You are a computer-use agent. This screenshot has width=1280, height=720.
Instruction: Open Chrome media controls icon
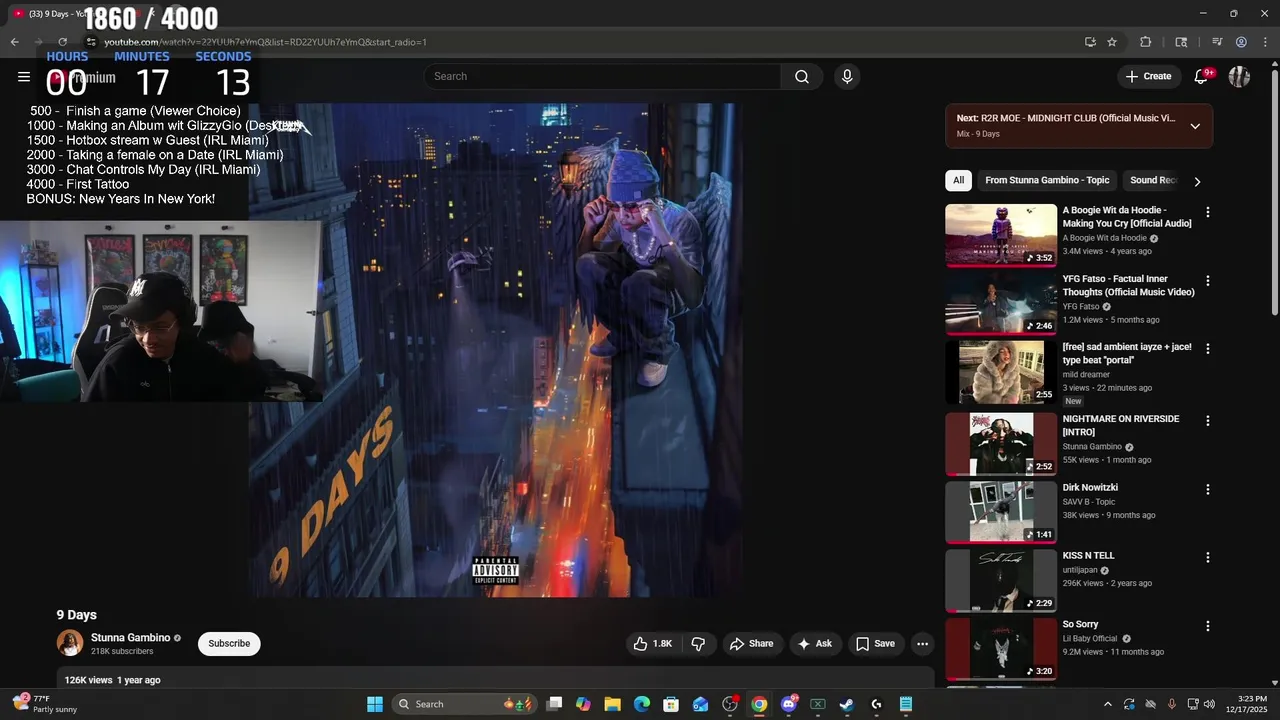pyautogui.click(x=1217, y=42)
